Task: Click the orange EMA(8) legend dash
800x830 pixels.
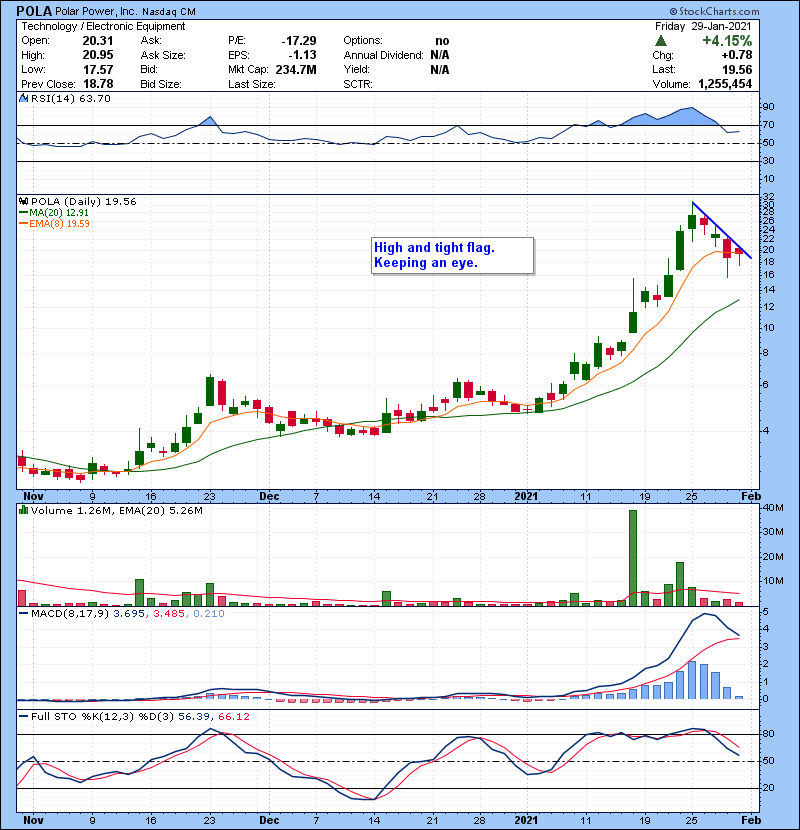Action: pos(23,223)
